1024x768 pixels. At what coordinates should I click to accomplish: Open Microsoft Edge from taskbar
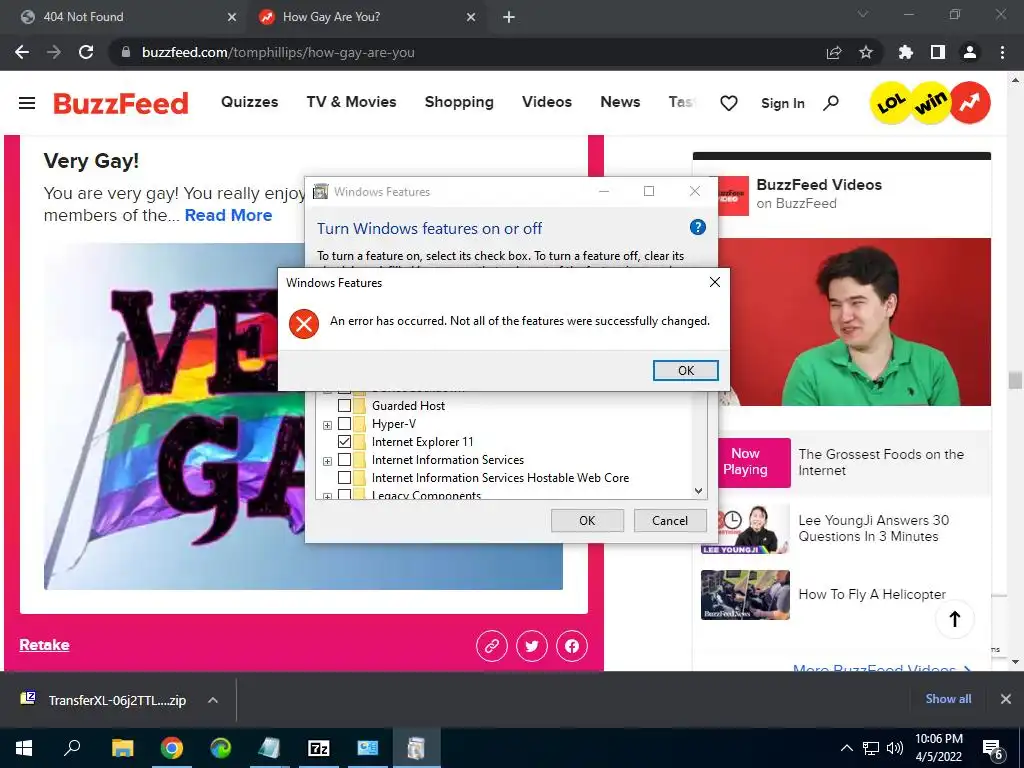[x=220, y=748]
